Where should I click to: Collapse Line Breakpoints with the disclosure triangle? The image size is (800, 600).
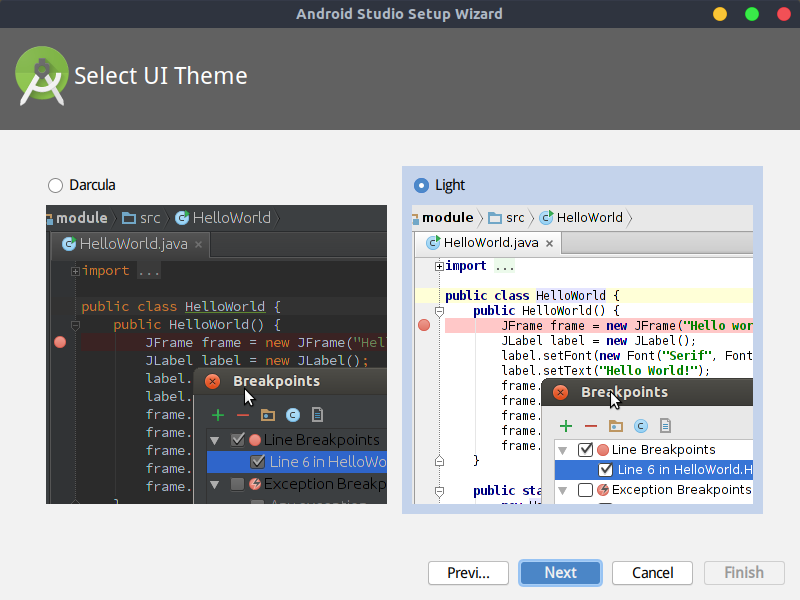pyautogui.click(x=563, y=449)
